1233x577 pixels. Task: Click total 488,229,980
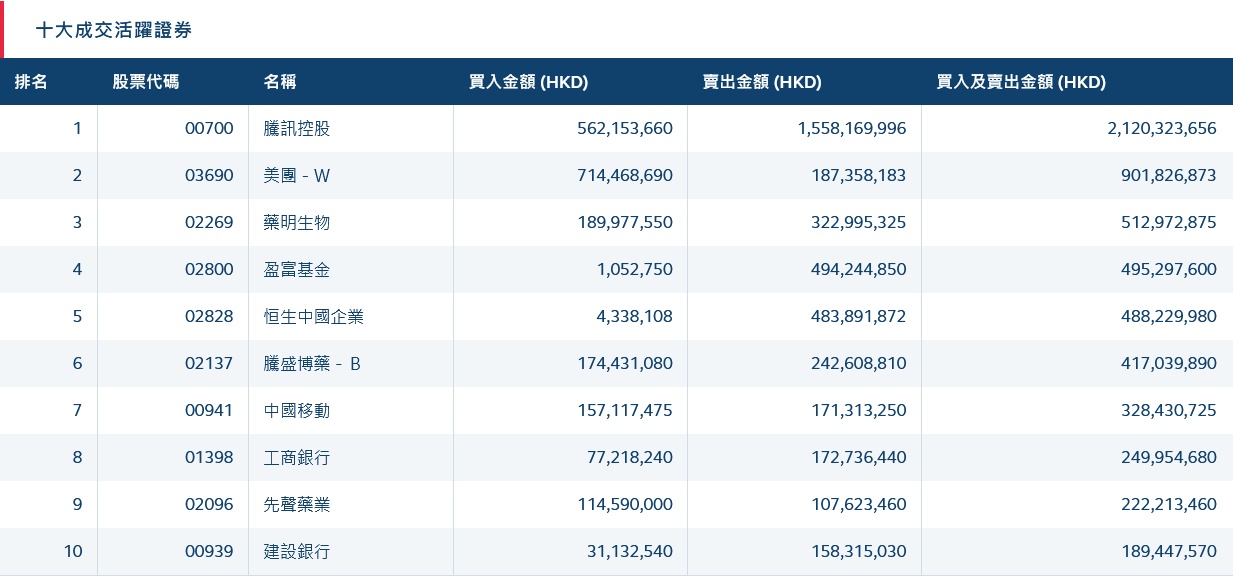(x=1169, y=316)
